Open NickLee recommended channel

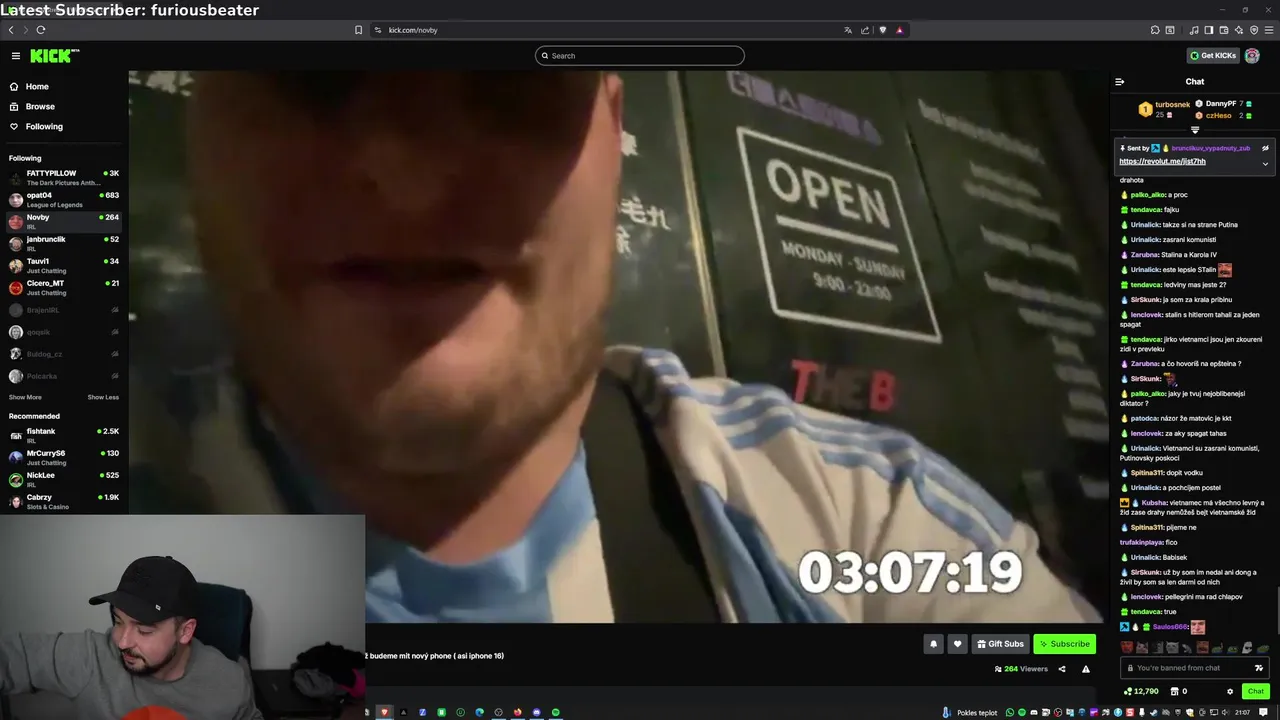click(x=62, y=479)
